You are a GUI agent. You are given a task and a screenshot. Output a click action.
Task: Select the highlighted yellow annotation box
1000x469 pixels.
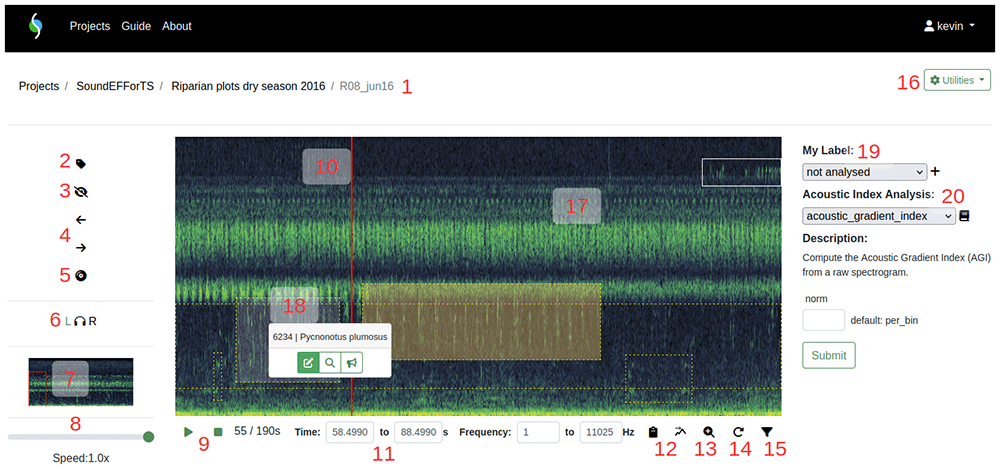(x=482, y=322)
